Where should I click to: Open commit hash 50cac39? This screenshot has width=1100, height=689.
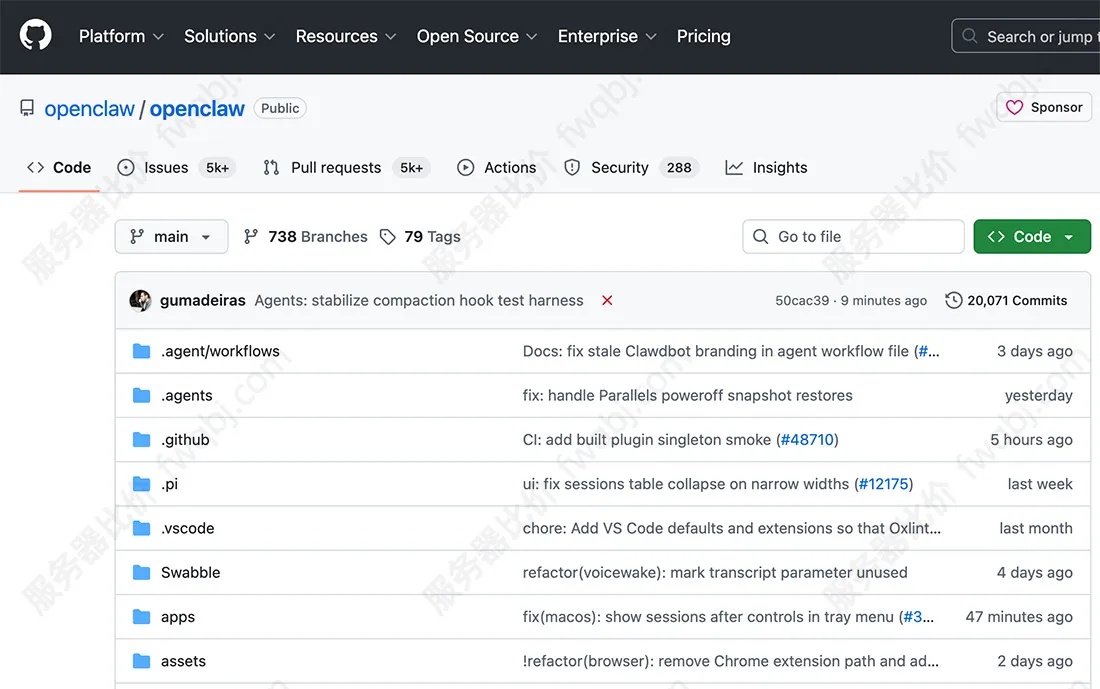801,301
